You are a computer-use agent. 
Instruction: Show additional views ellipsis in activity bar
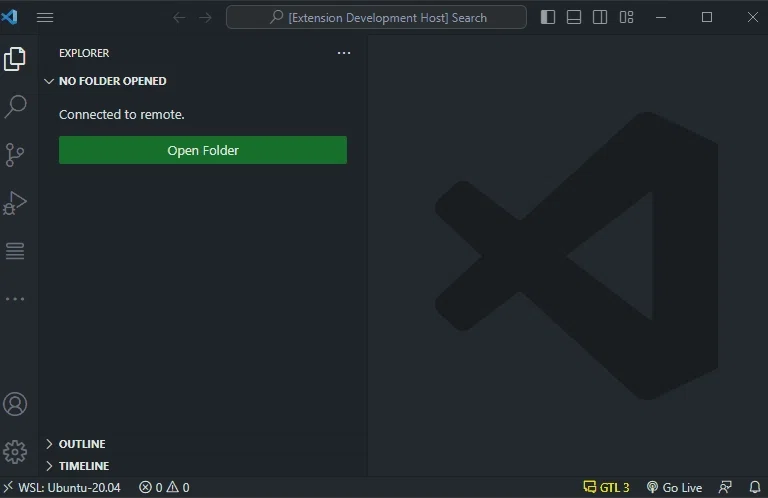pyautogui.click(x=15, y=299)
